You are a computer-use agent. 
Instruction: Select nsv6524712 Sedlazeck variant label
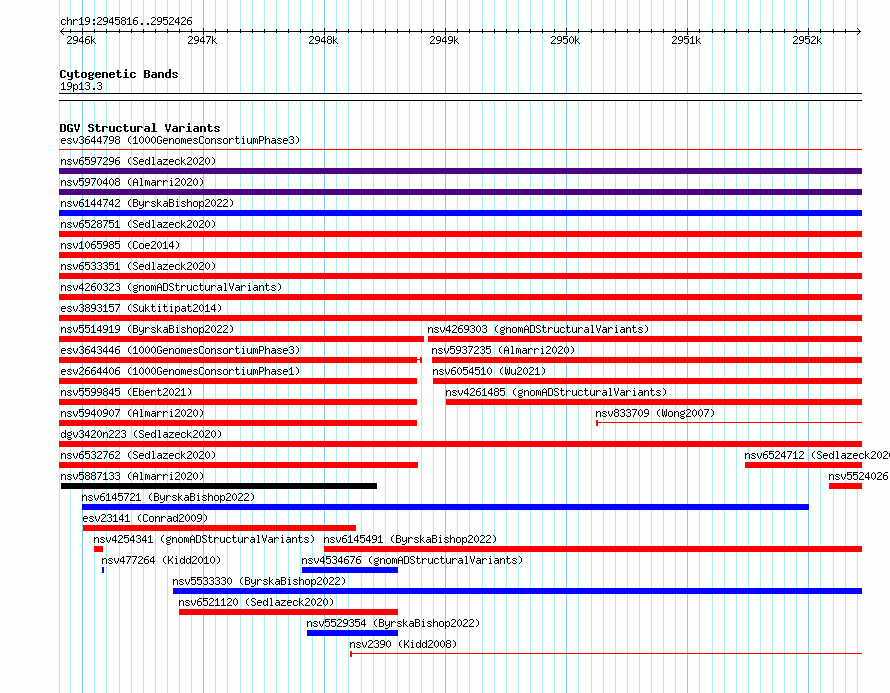point(817,455)
